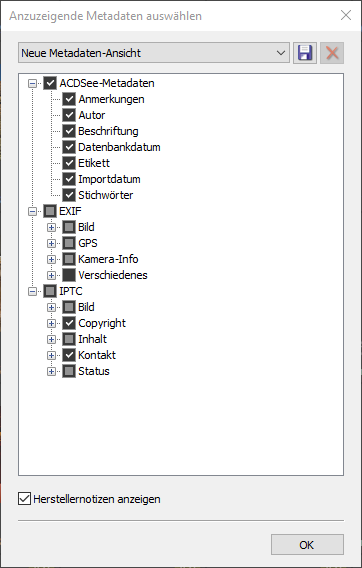The height and width of the screenshot is (568, 362).
Task: Close the Anzuzeigende Metadaten auswählen dialog
Action: pos(346,15)
